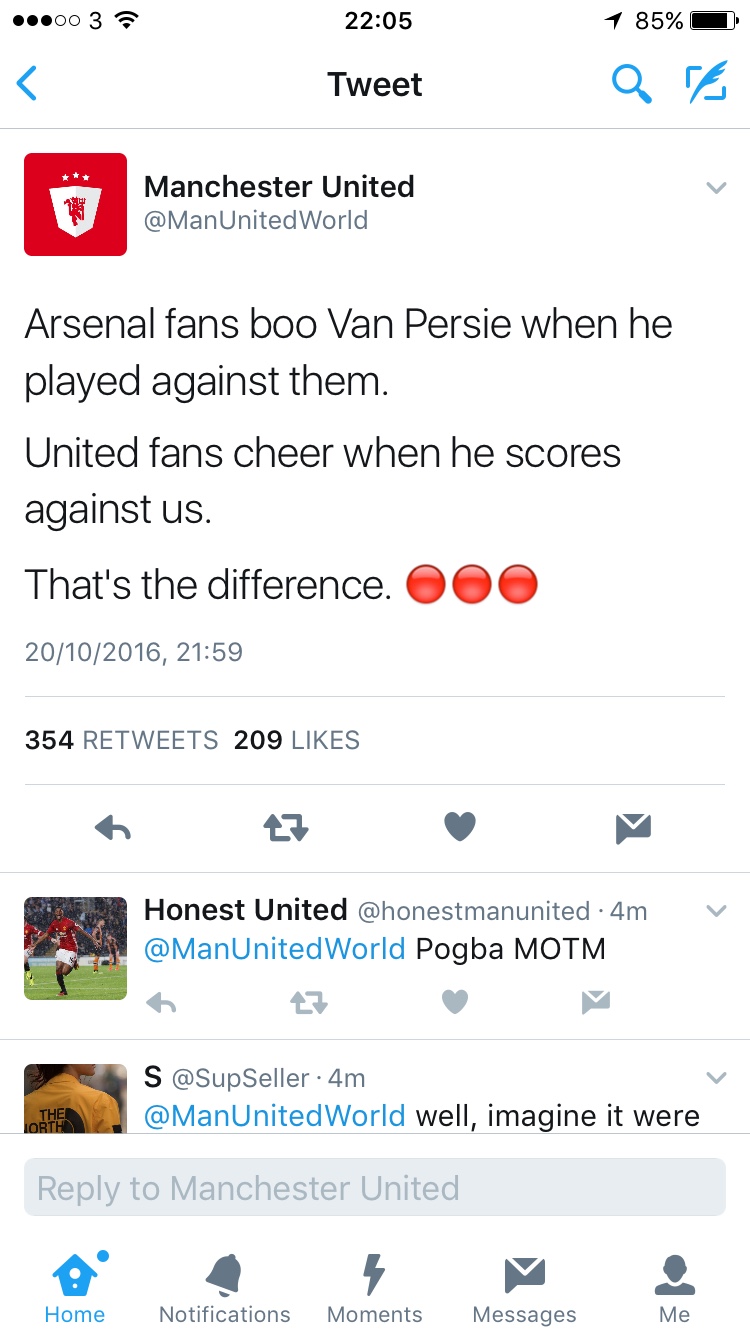Compose new tweet with quill icon
This screenshot has height=1334, width=750.
[x=705, y=84]
